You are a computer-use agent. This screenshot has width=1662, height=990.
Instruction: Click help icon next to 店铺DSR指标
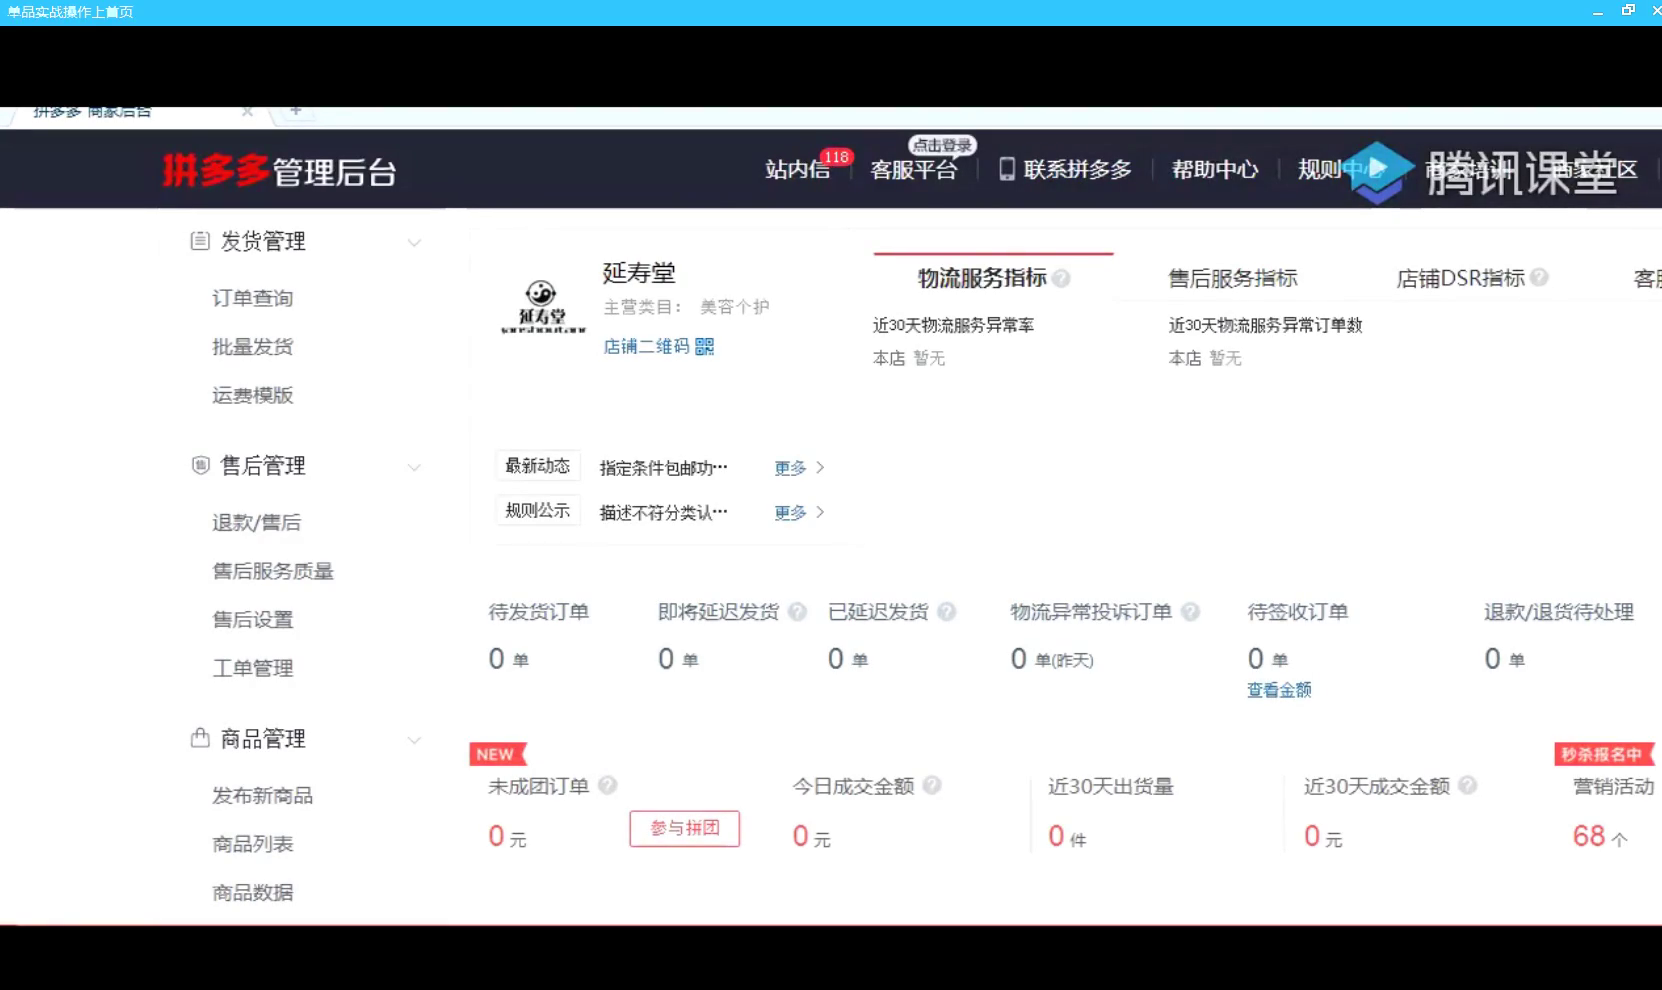(x=1539, y=277)
